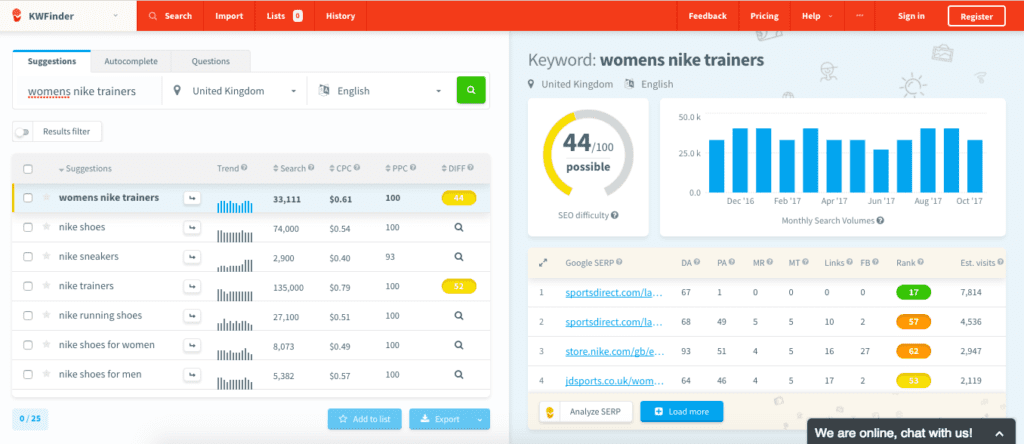
Task: Open the United Kingdom location dropdown
Action: tap(234, 91)
